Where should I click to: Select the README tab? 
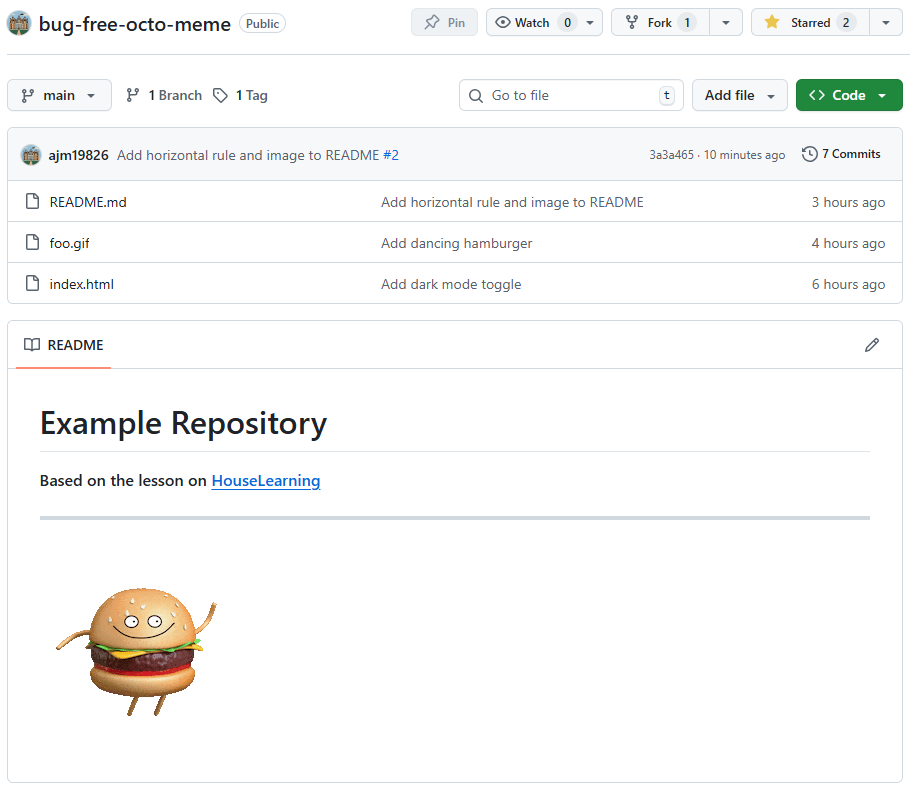pos(64,345)
